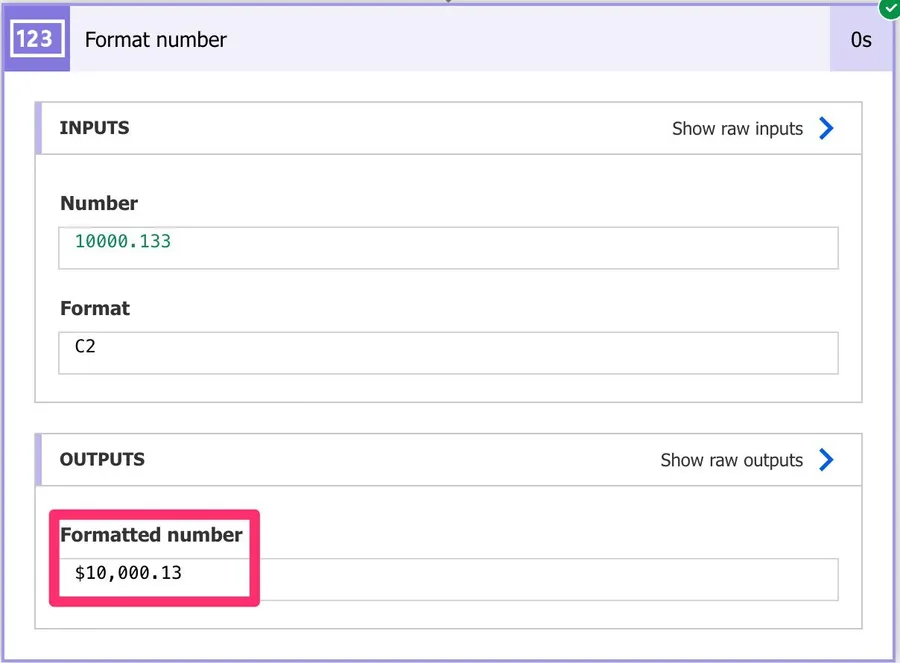The height and width of the screenshot is (663, 900).
Task: Open the Show raw inputs link
Action: pyautogui.click(x=737, y=128)
